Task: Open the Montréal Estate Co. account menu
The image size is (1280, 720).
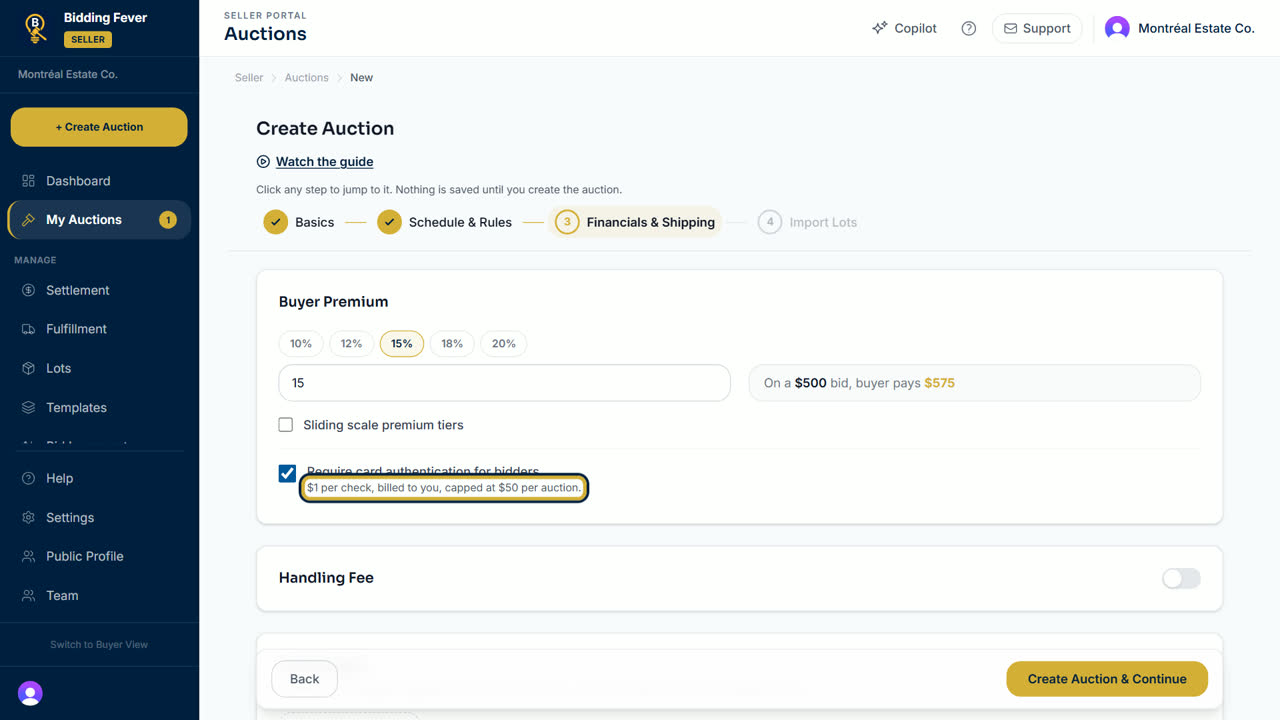Action: click(1179, 28)
